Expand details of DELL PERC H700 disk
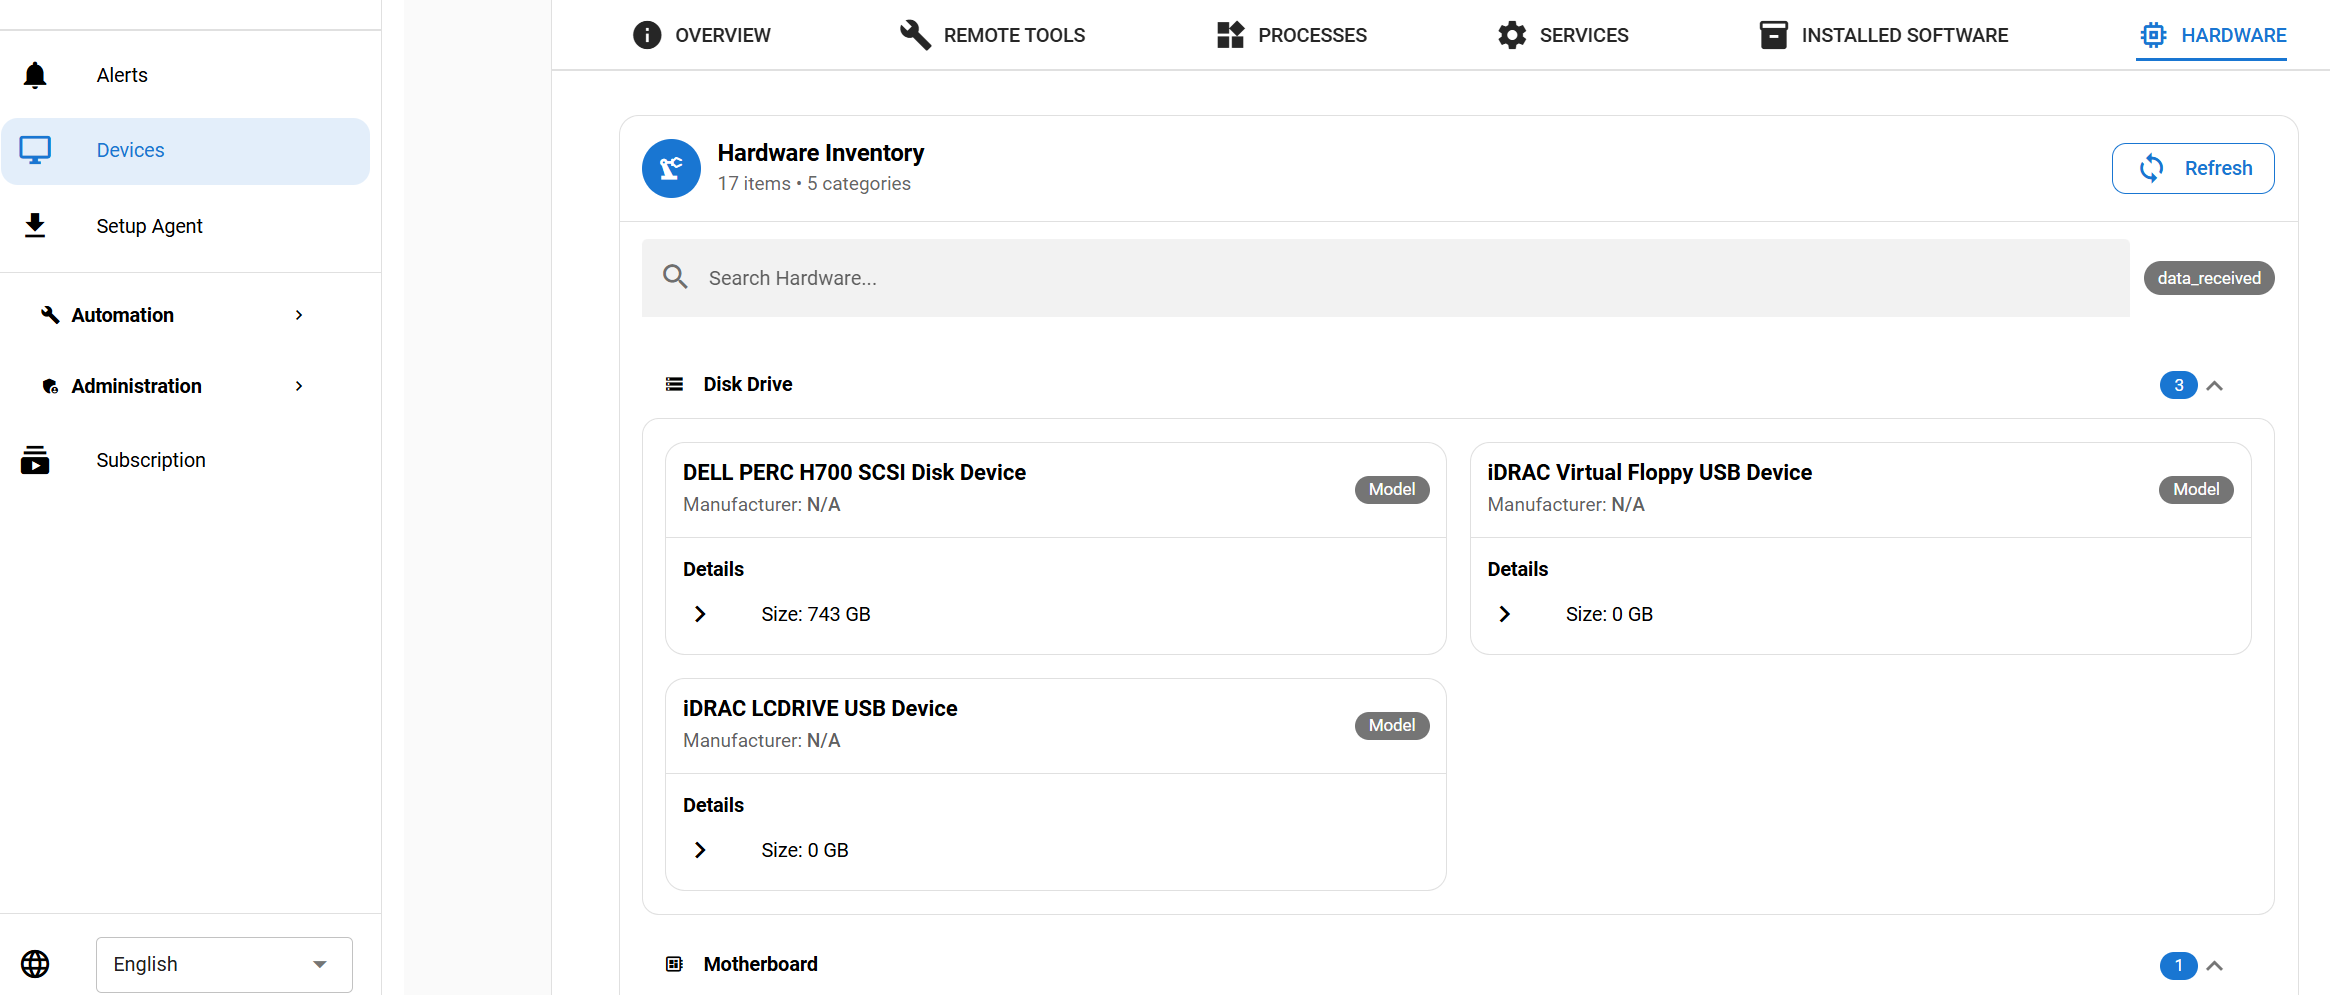Viewport: 2330px width, 995px height. tap(699, 613)
